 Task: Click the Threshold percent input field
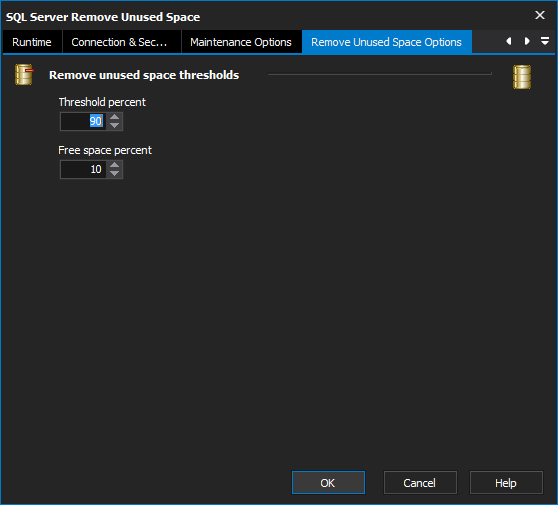coord(83,121)
